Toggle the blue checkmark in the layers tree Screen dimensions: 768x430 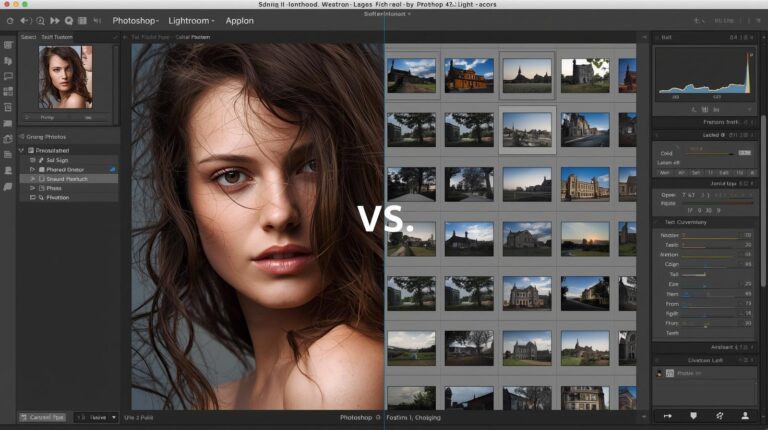click(x=112, y=170)
